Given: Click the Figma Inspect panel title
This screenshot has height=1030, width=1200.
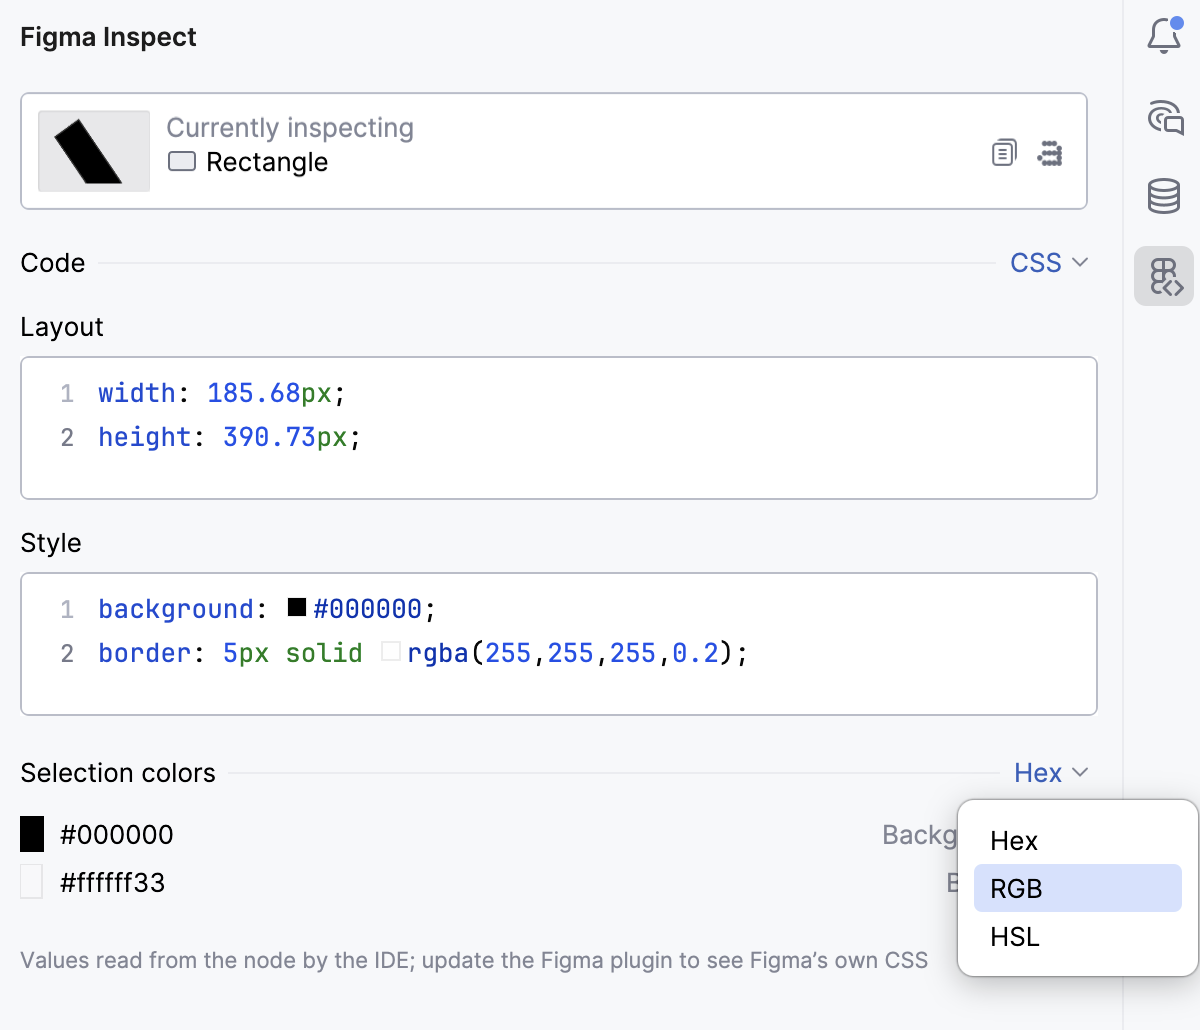Looking at the screenshot, I should (x=108, y=37).
